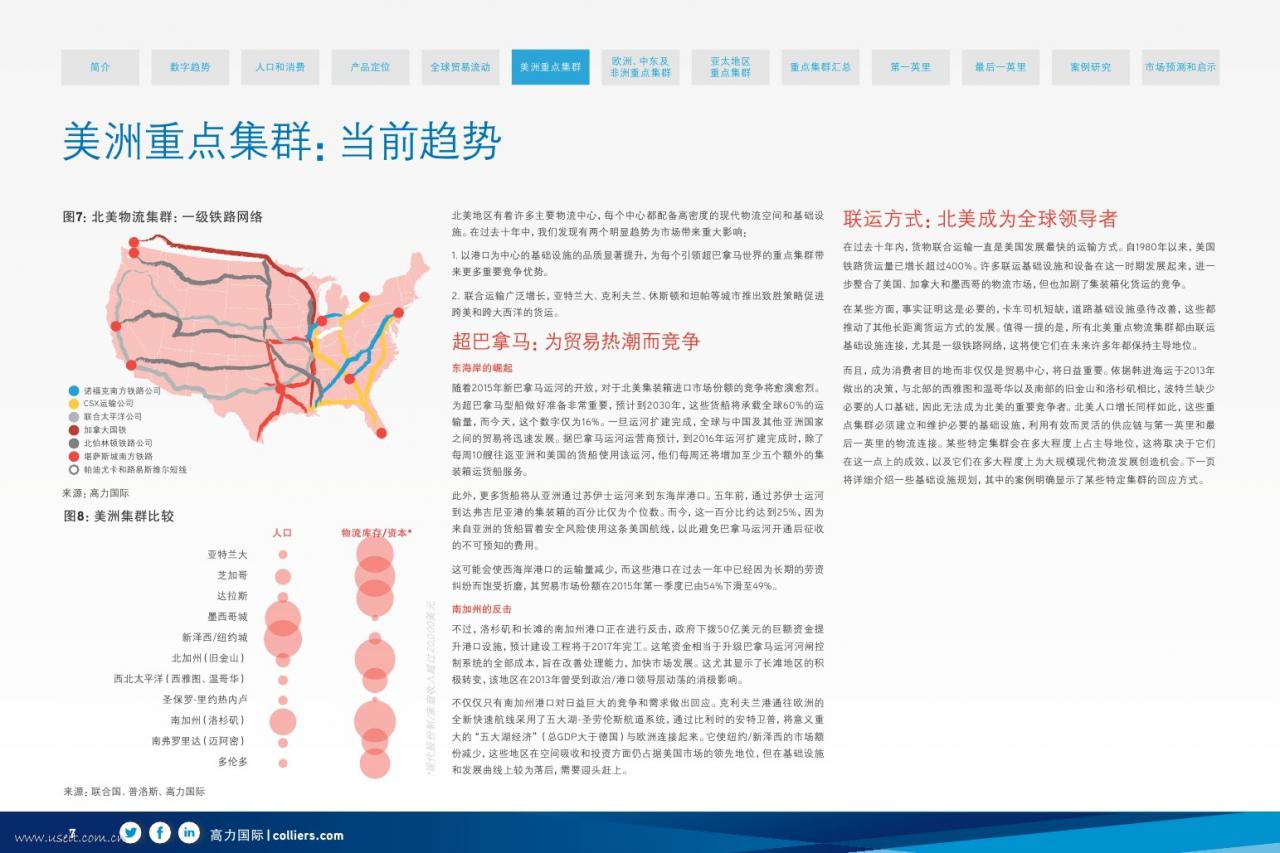Visit the colliers.com link in the footer
The height and width of the screenshot is (853, 1280).
click(x=308, y=835)
